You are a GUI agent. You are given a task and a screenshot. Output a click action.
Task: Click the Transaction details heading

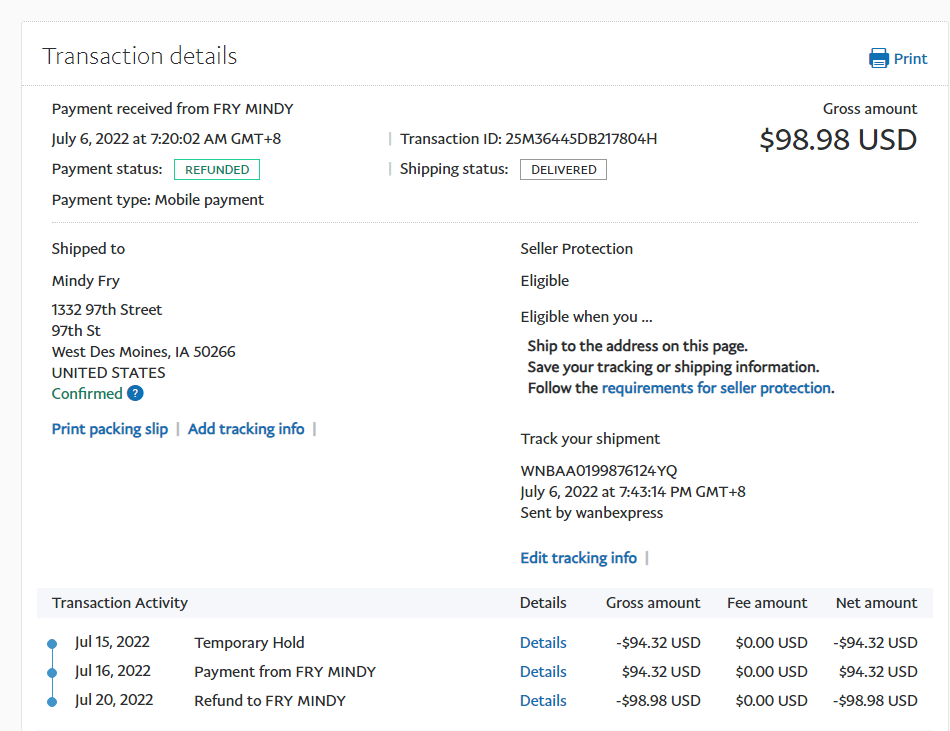[140, 56]
